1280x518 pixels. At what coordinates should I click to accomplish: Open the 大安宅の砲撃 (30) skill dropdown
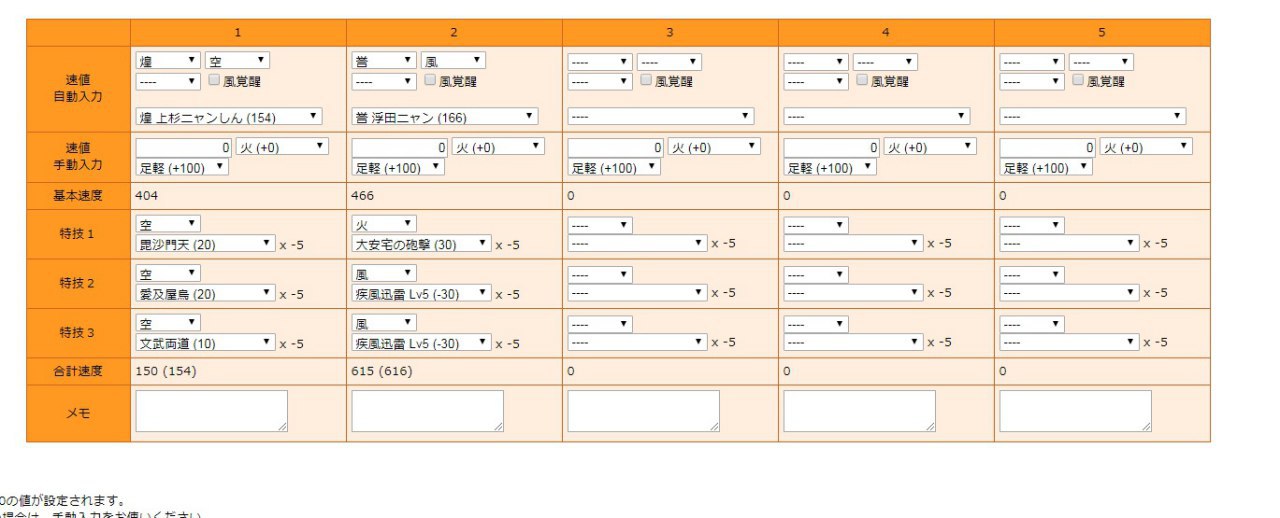(421, 243)
